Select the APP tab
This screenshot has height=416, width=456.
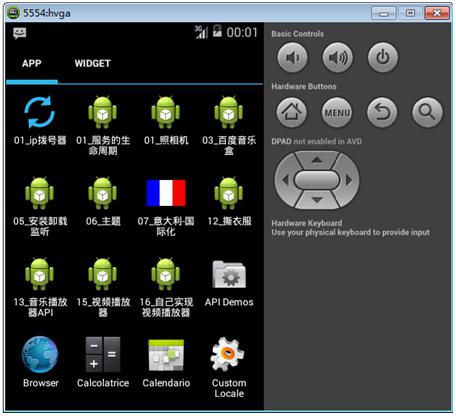[32, 63]
